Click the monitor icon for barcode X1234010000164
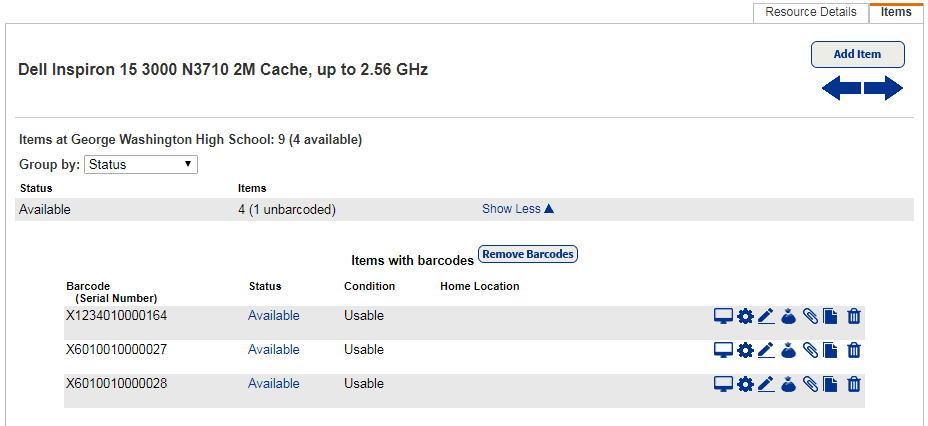The image size is (928, 426). click(x=722, y=317)
